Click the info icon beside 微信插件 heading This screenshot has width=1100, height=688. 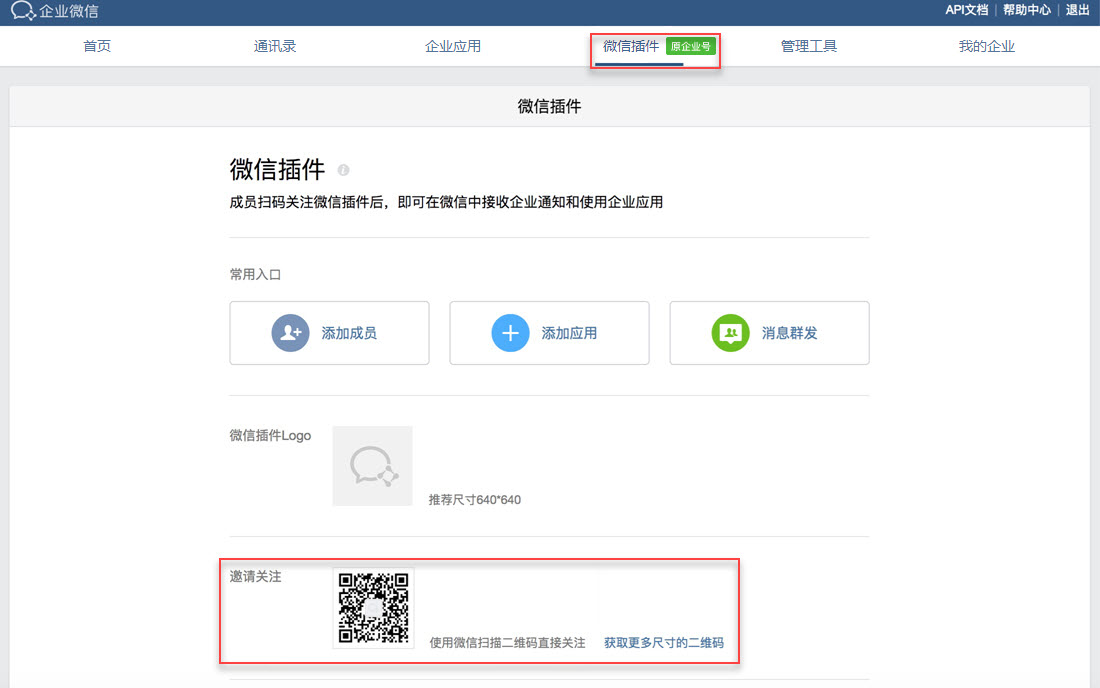pos(343,170)
